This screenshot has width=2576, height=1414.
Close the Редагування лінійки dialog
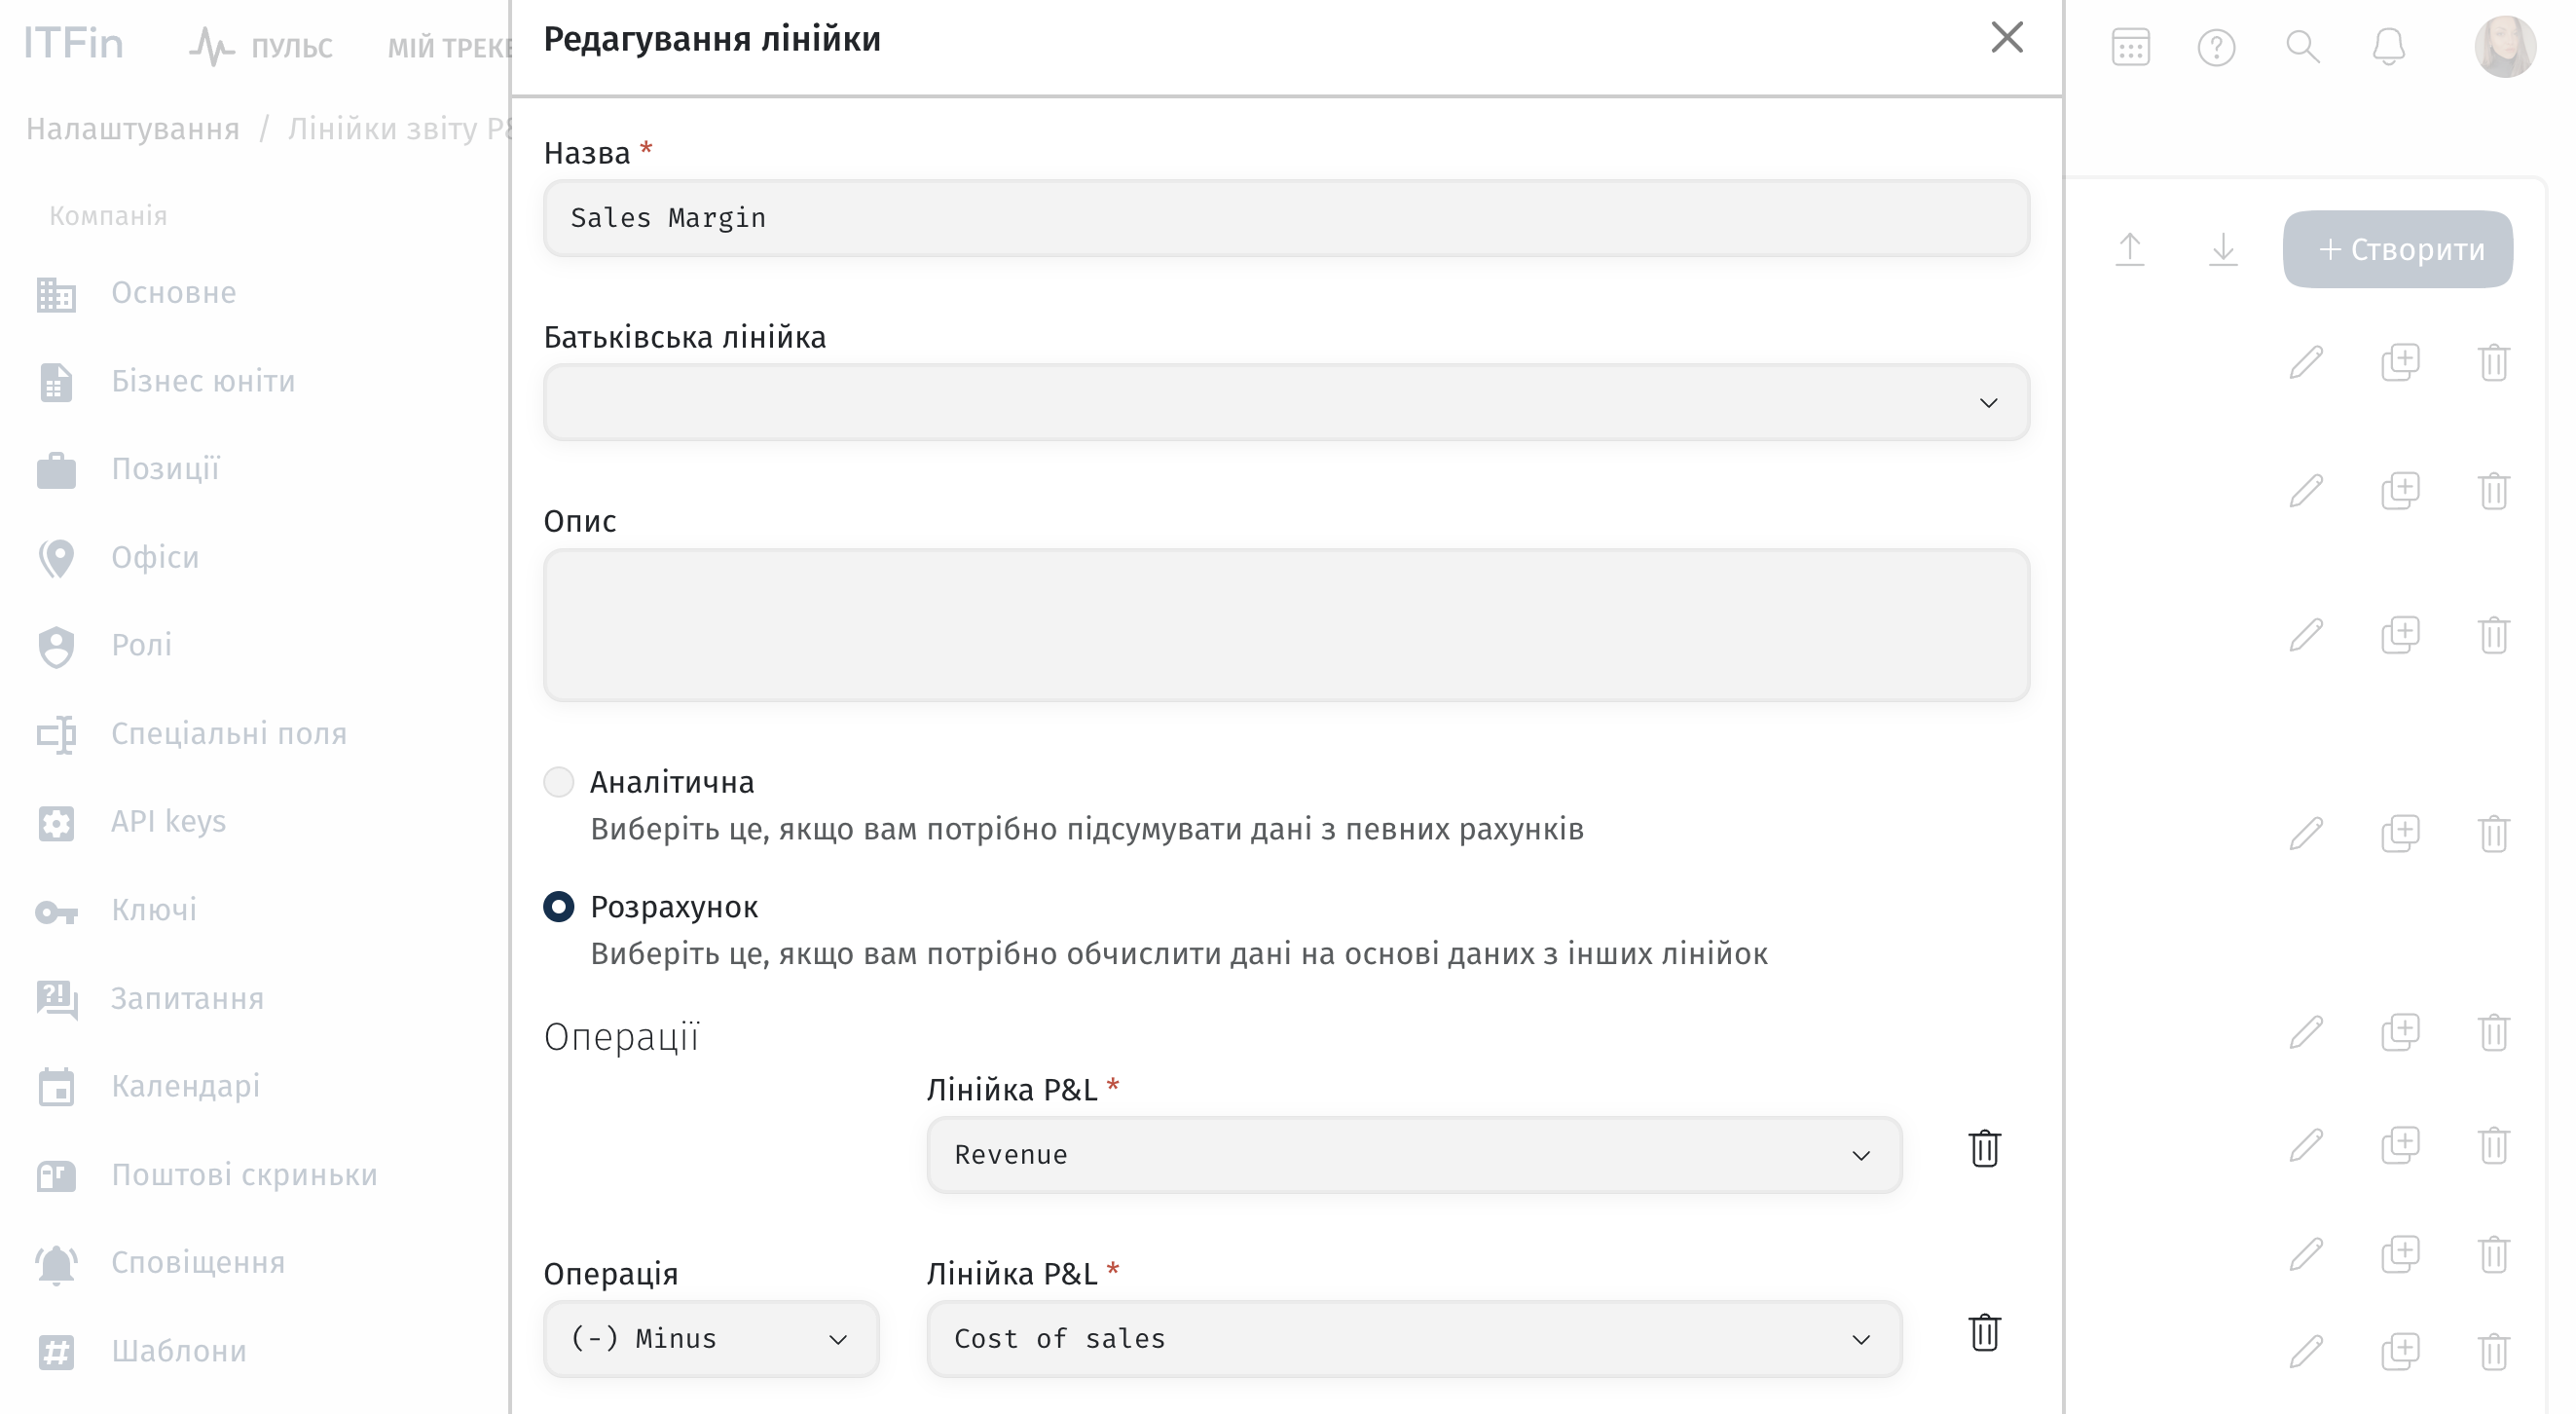[x=2006, y=38]
